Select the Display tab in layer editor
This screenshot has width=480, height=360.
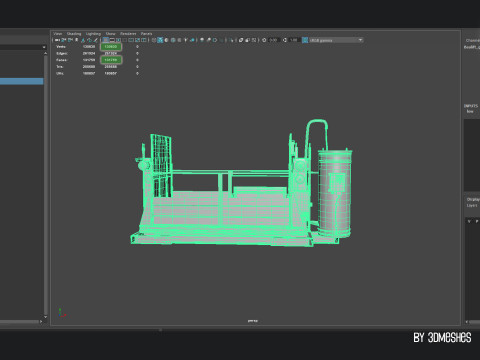[473, 199]
